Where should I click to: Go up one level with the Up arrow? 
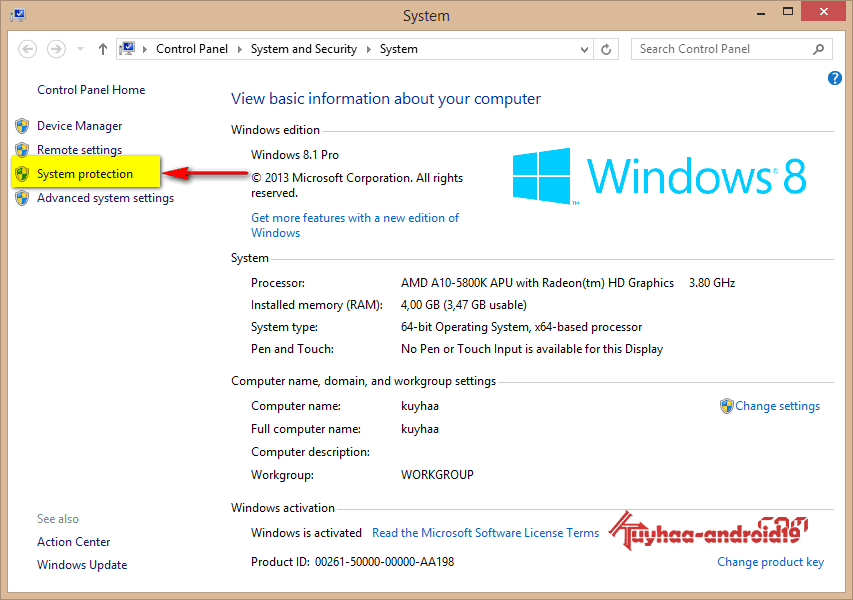102,49
